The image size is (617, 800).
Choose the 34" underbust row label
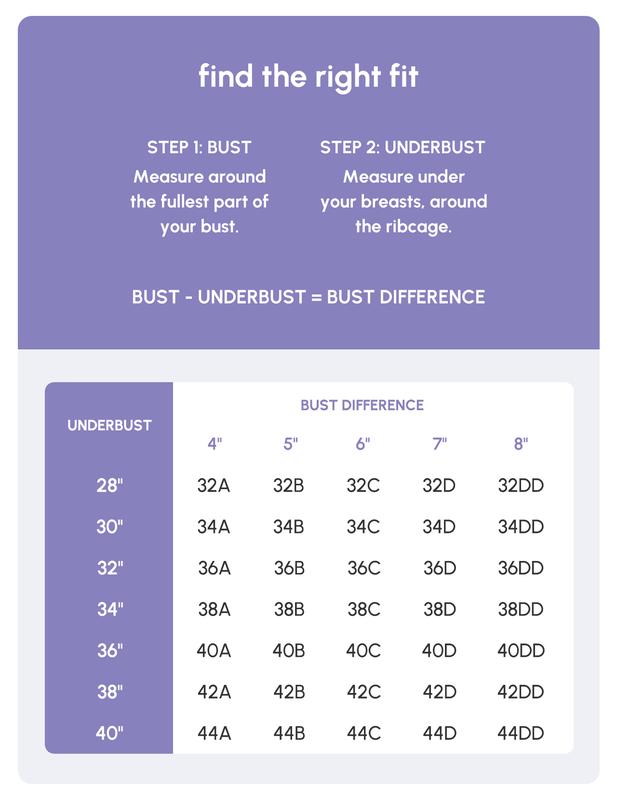pos(109,609)
